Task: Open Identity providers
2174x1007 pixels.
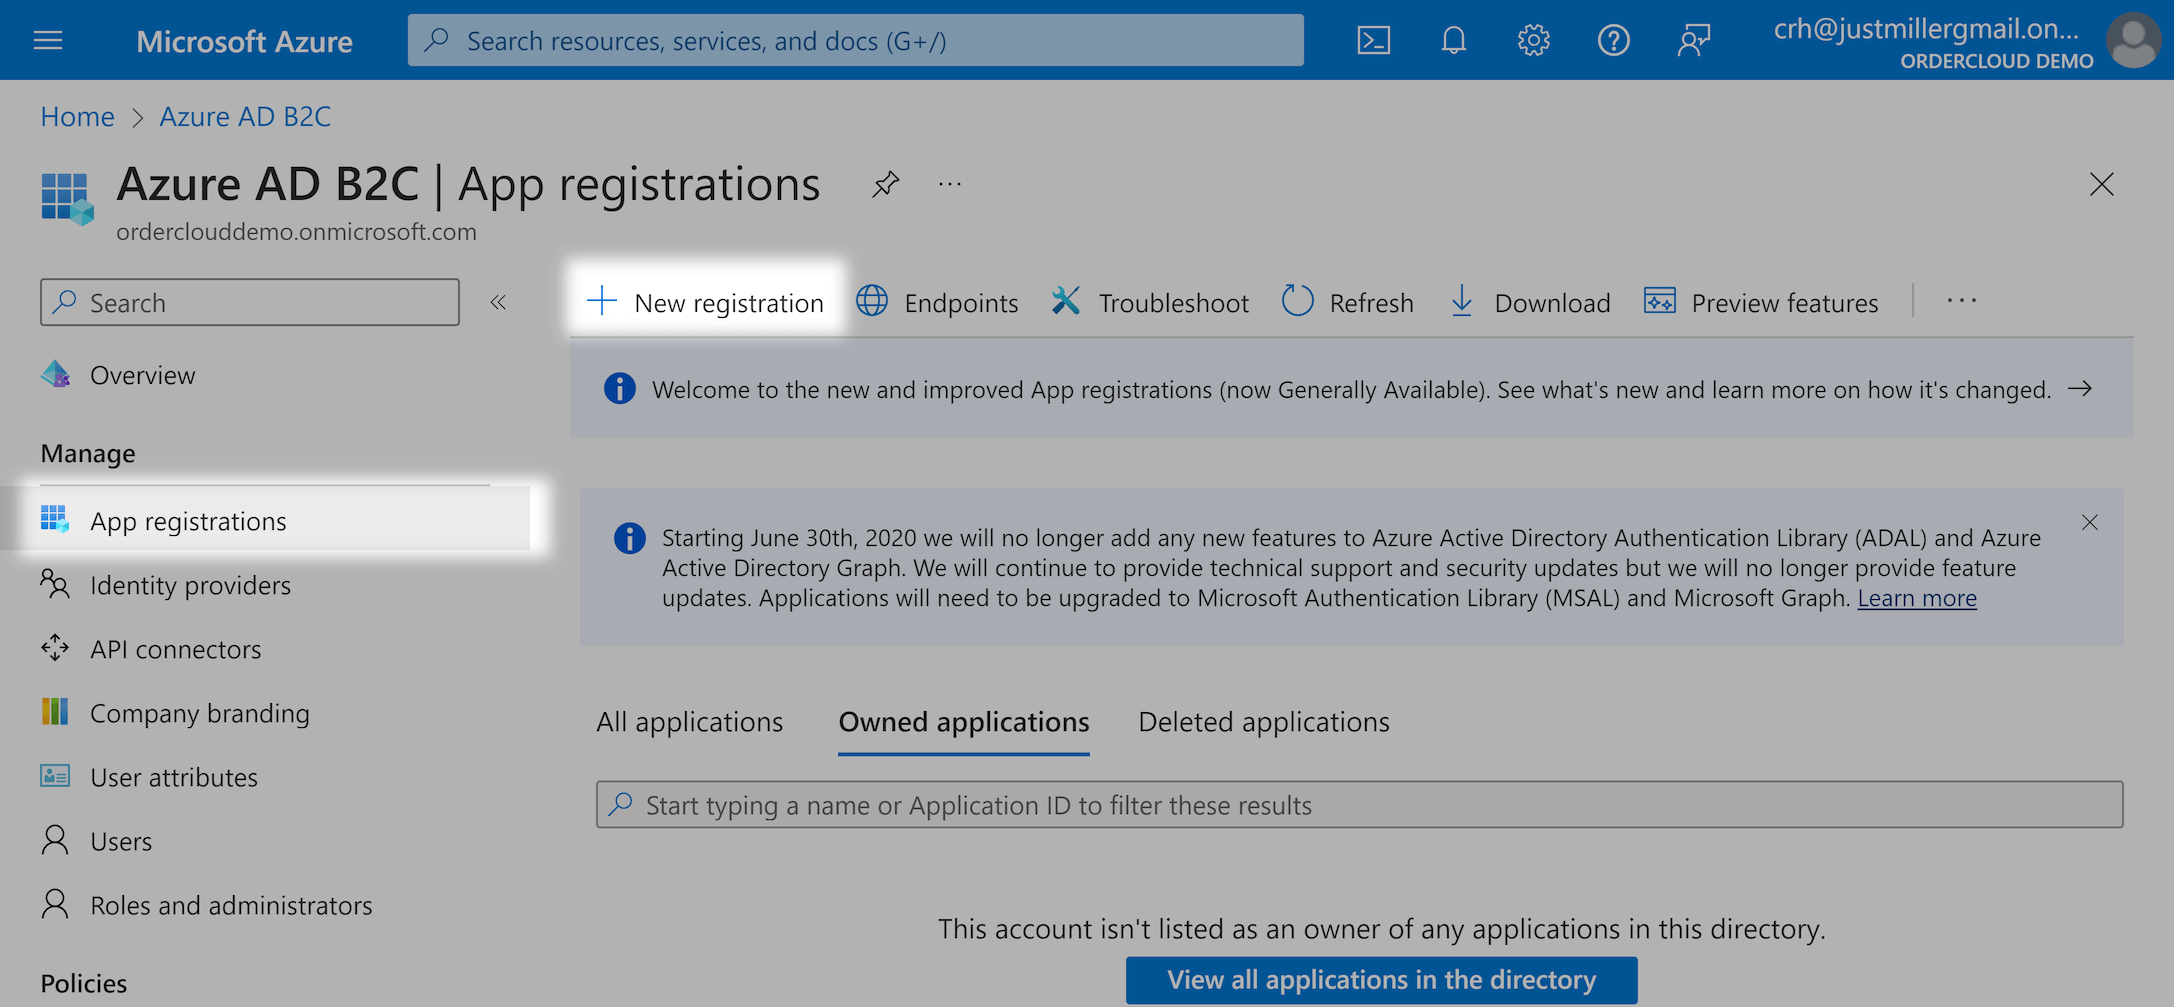Action: pyautogui.click(x=190, y=585)
